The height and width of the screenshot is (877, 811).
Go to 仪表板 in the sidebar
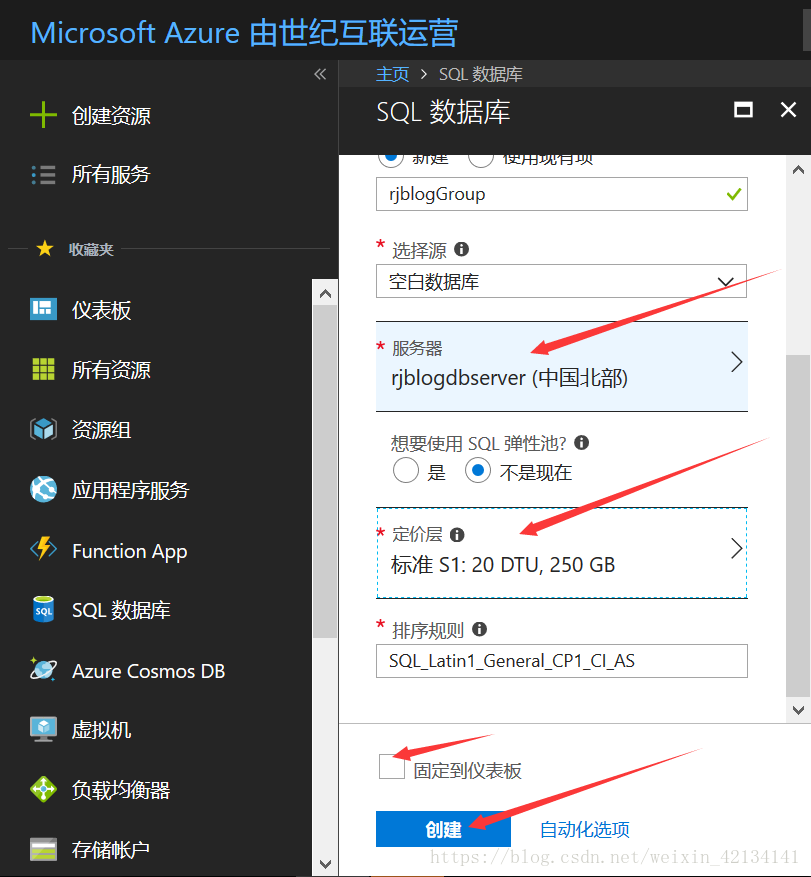(101, 310)
